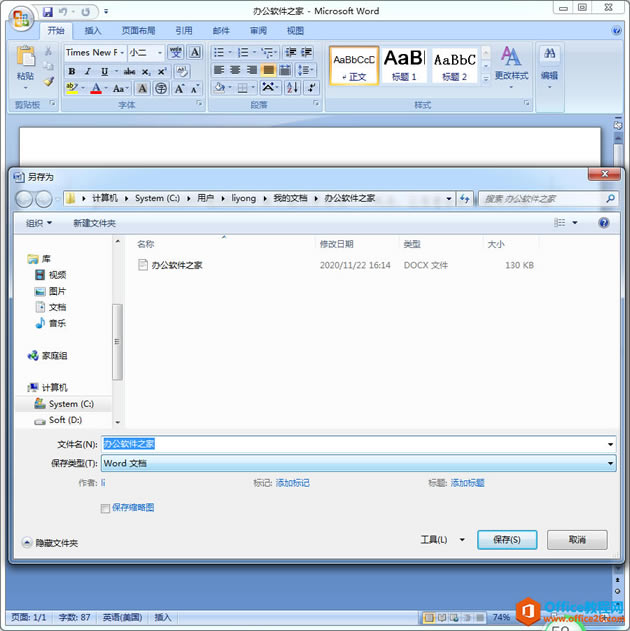This screenshot has height=631, width=630.
Task: Toggle Underline formatting
Action: [104, 71]
